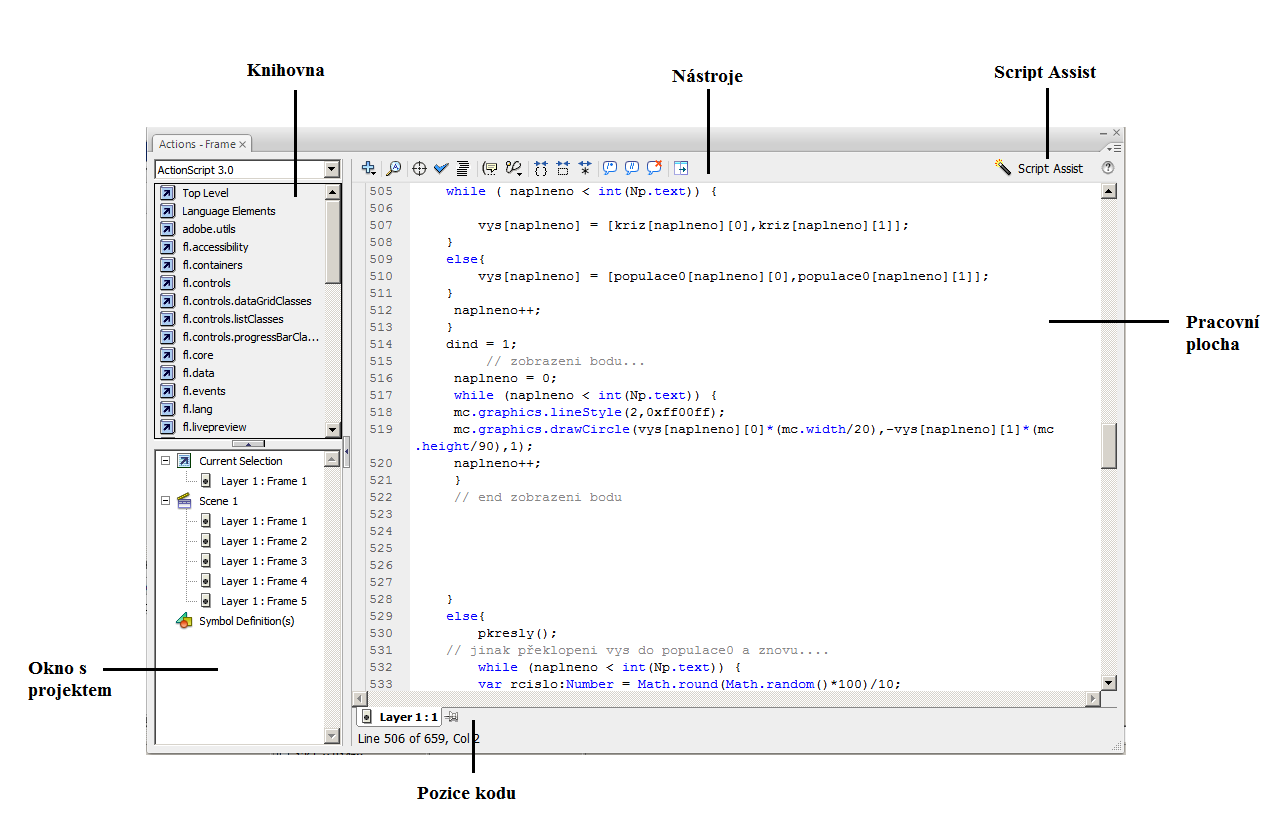Open Language Elements package

pyautogui.click(x=228, y=211)
